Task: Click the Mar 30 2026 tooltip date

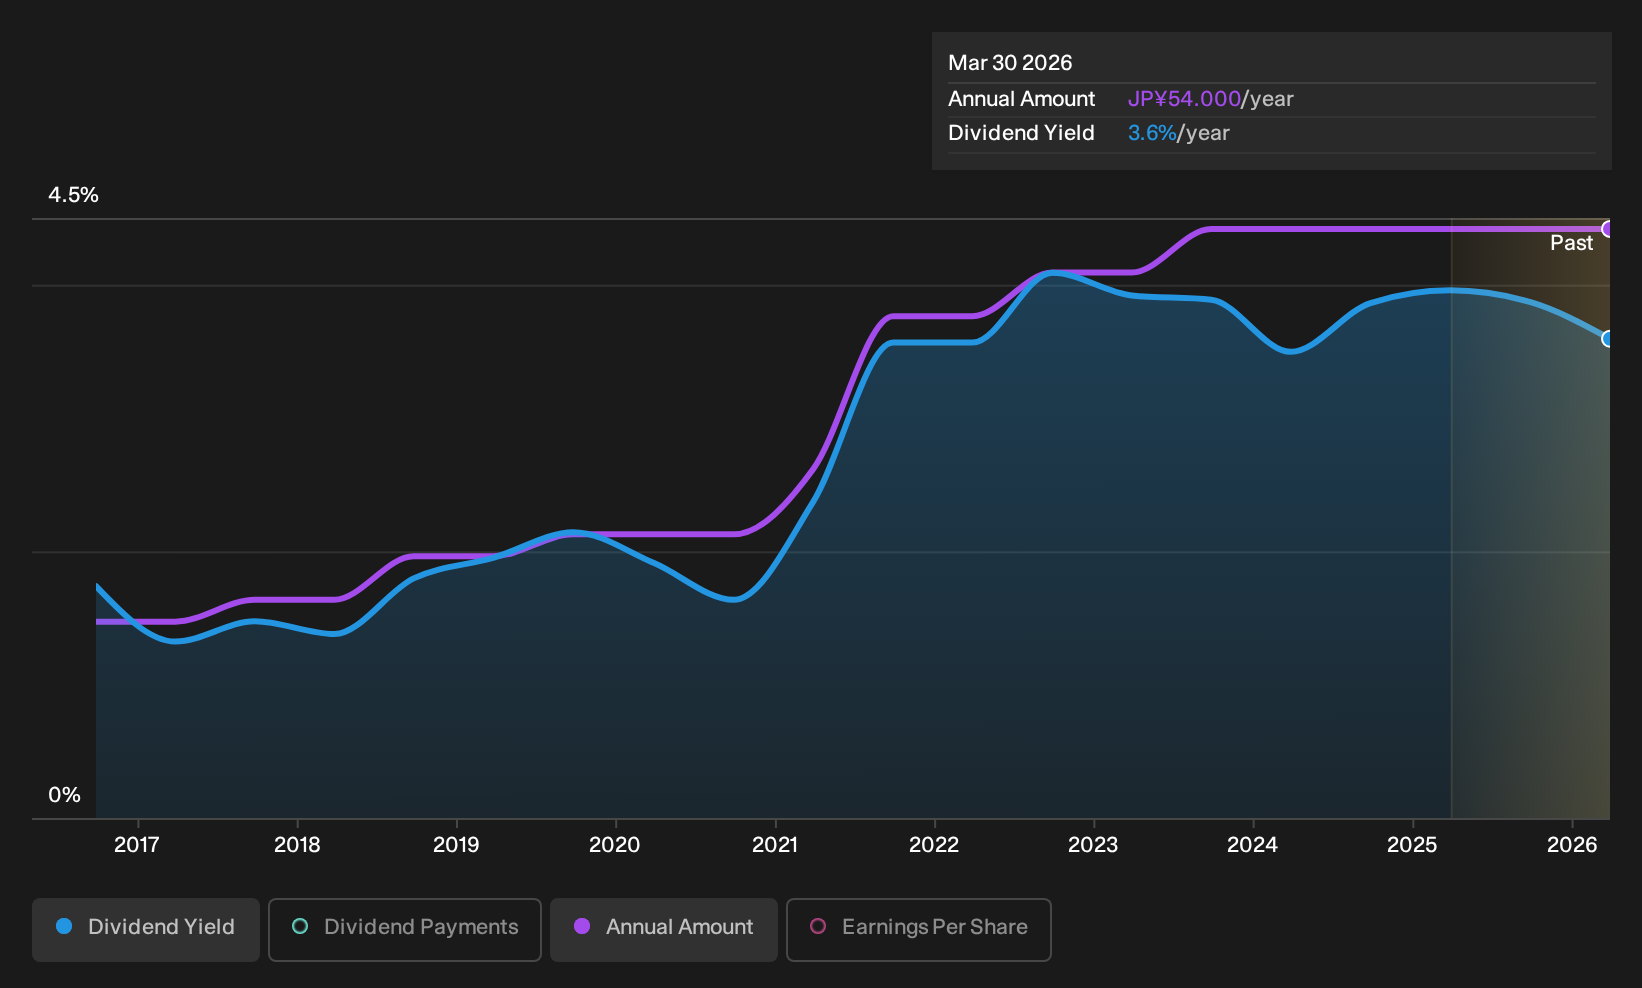Action: pyautogui.click(x=1010, y=63)
